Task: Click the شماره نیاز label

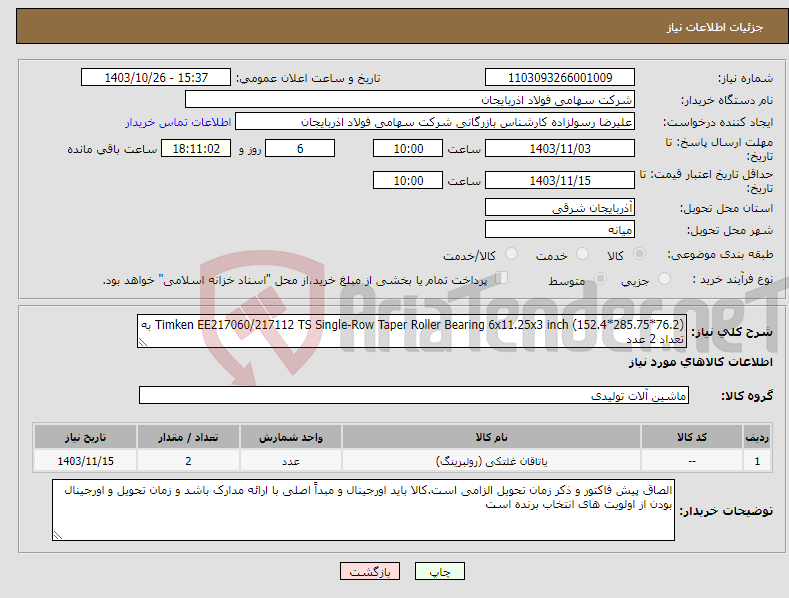Action: click(745, 79)
